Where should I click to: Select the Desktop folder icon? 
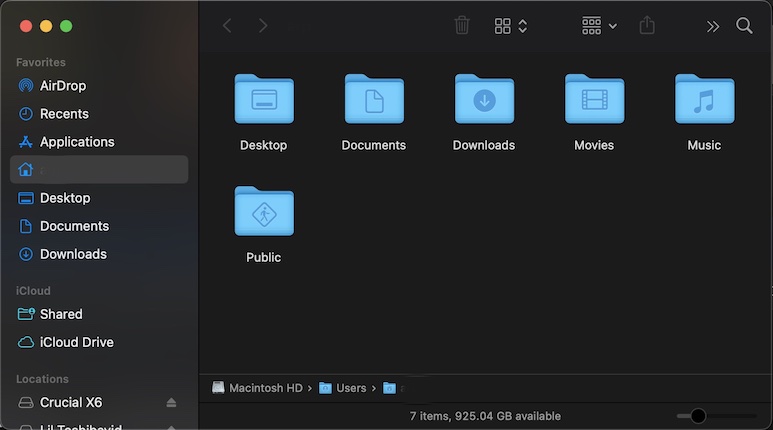264,99
